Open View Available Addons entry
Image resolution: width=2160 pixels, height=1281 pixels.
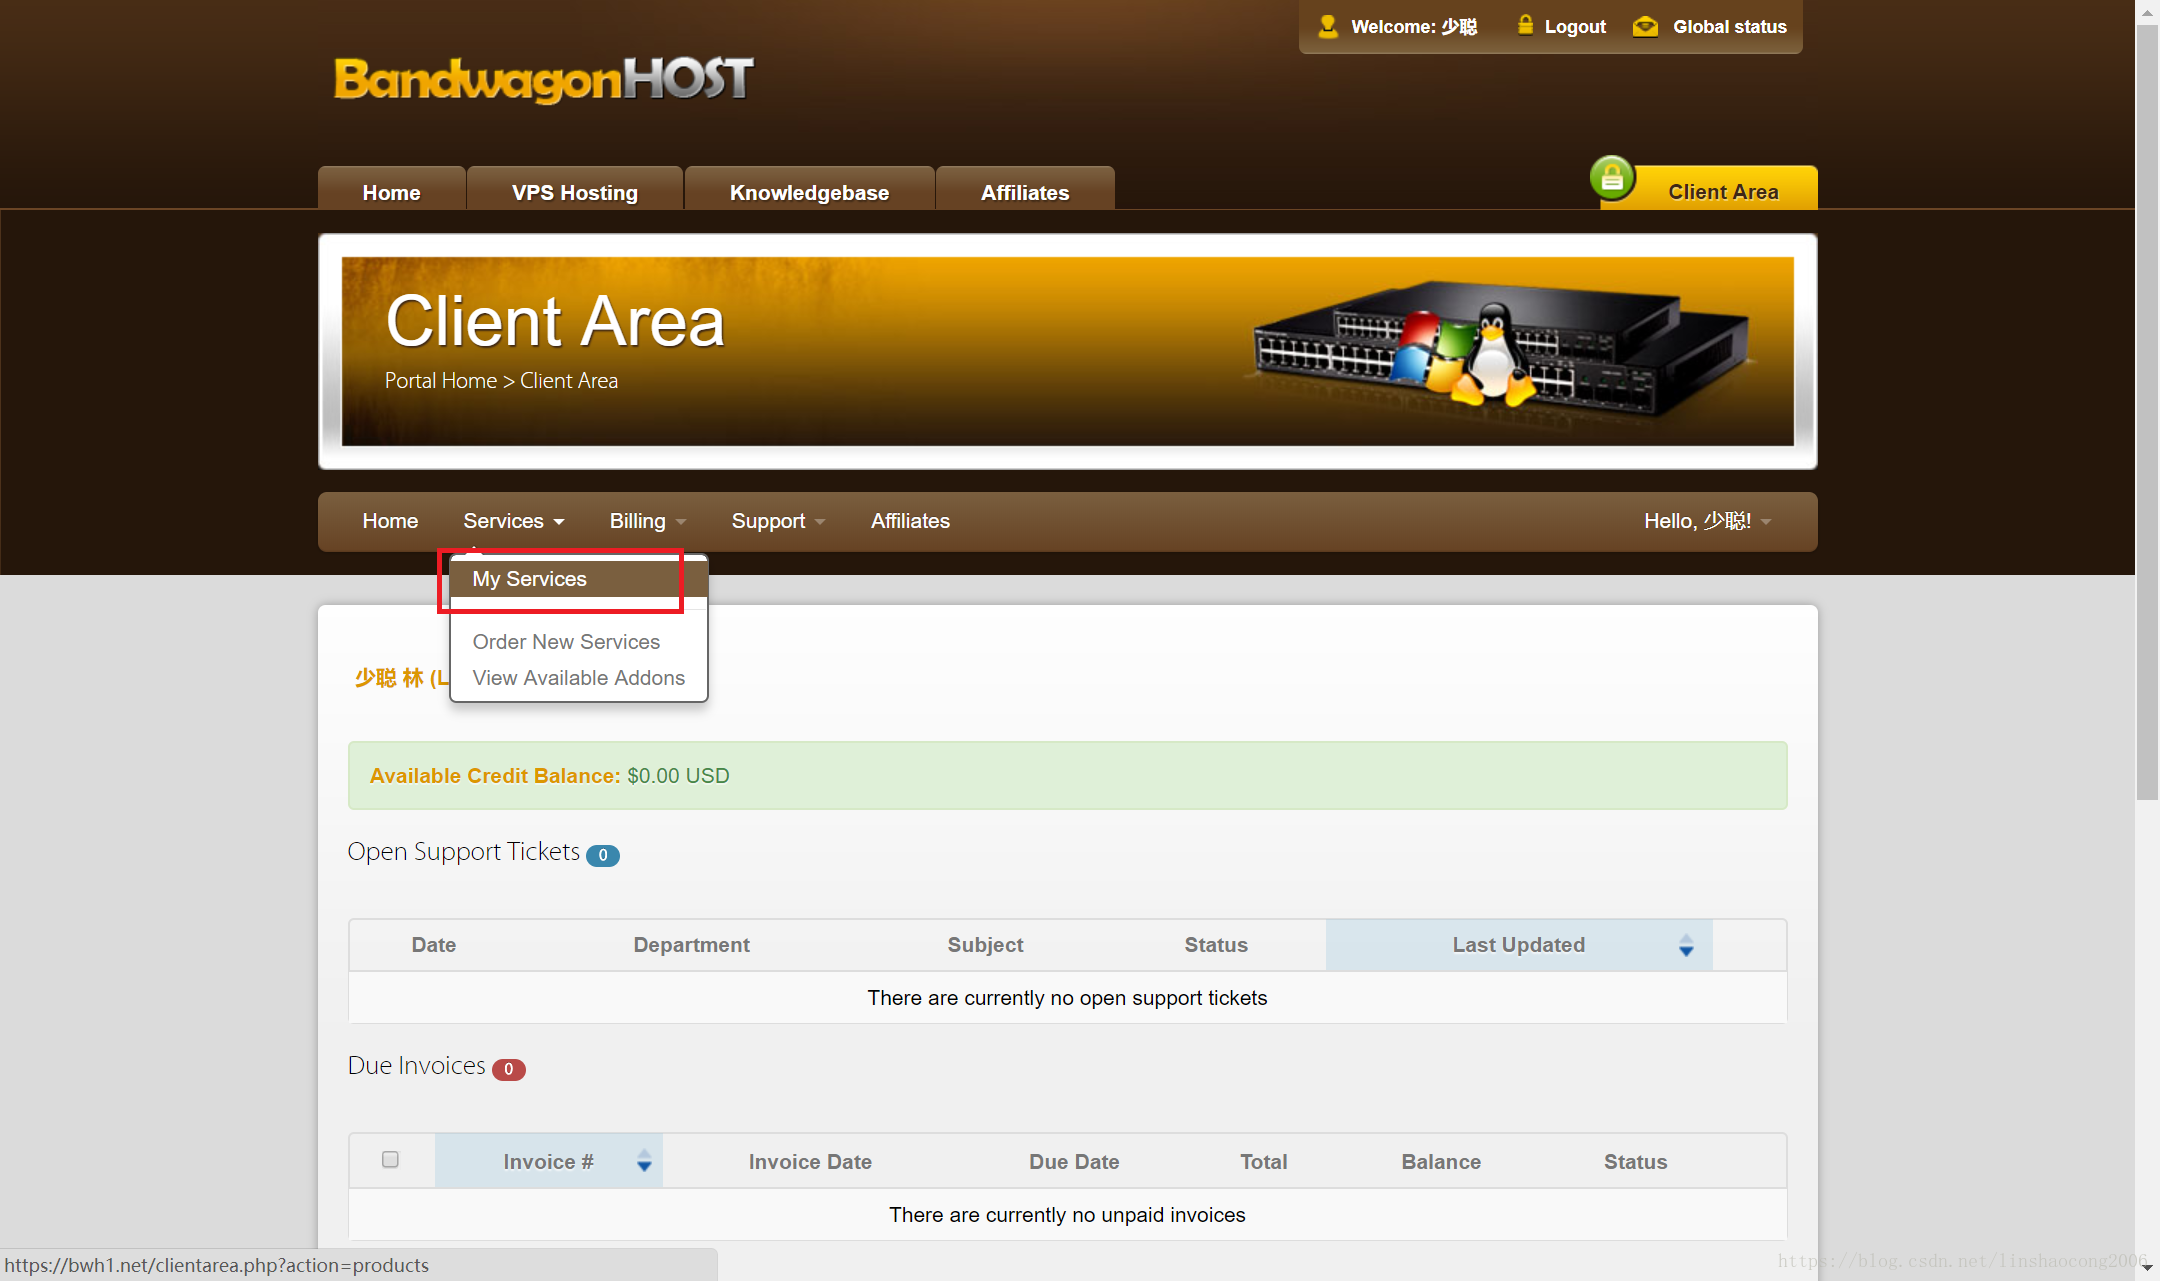click(x=578, y=678)
